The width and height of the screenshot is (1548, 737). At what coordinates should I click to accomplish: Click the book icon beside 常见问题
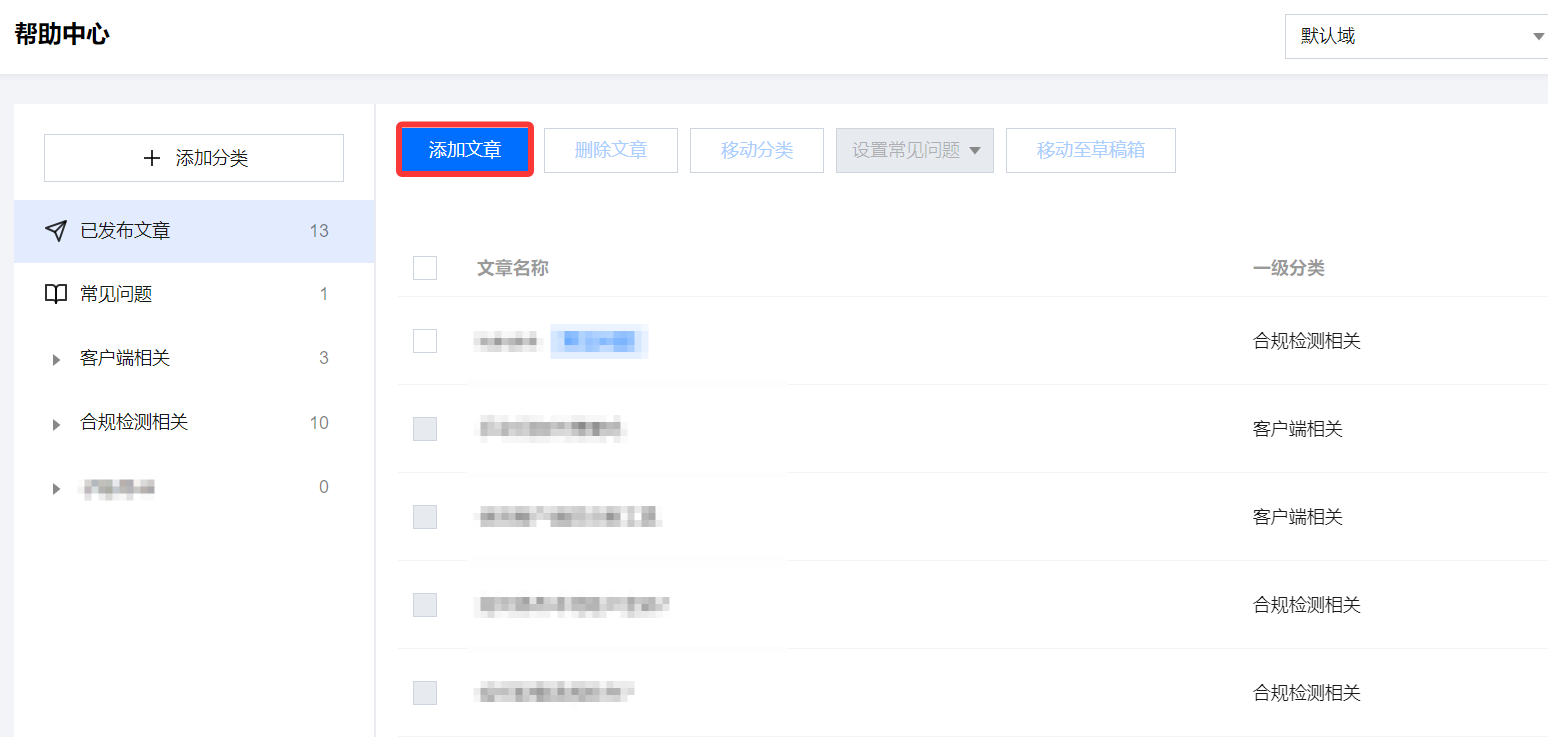56,294
